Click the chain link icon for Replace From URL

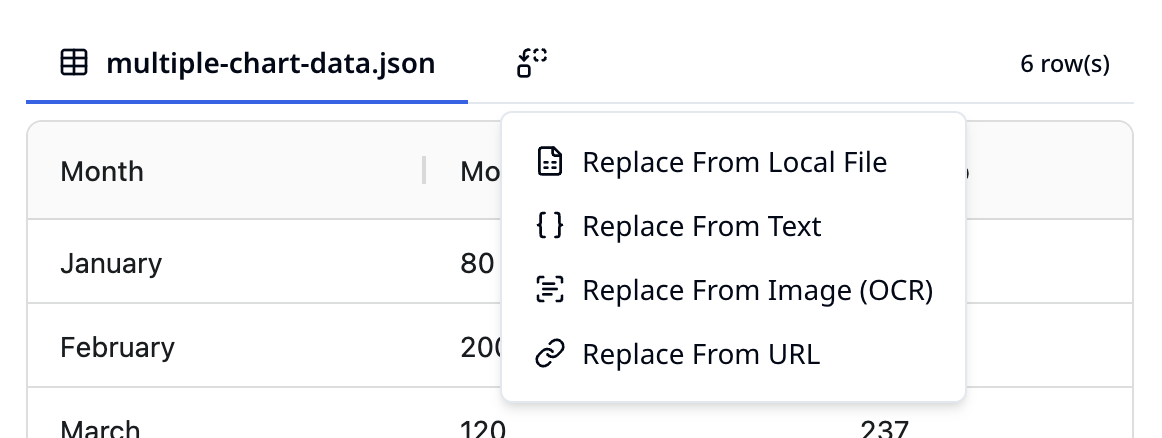550,354
